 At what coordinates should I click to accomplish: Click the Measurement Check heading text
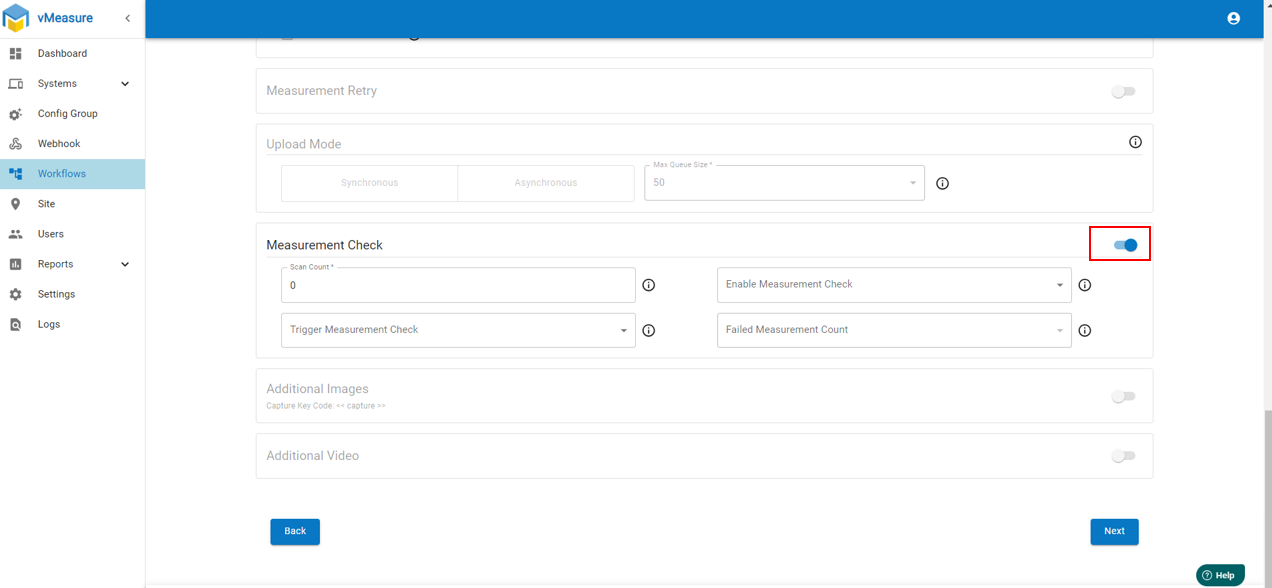[x=324, y=245]
